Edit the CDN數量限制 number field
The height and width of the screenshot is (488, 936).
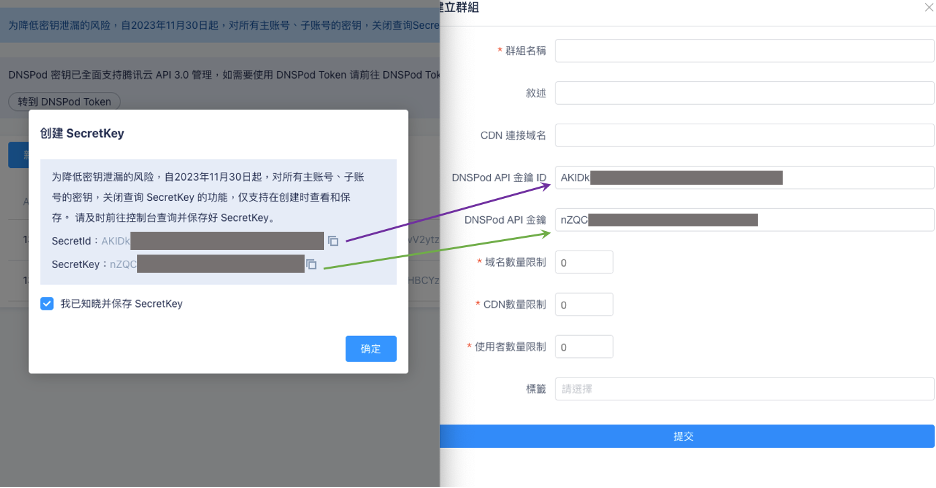(584, 305)
